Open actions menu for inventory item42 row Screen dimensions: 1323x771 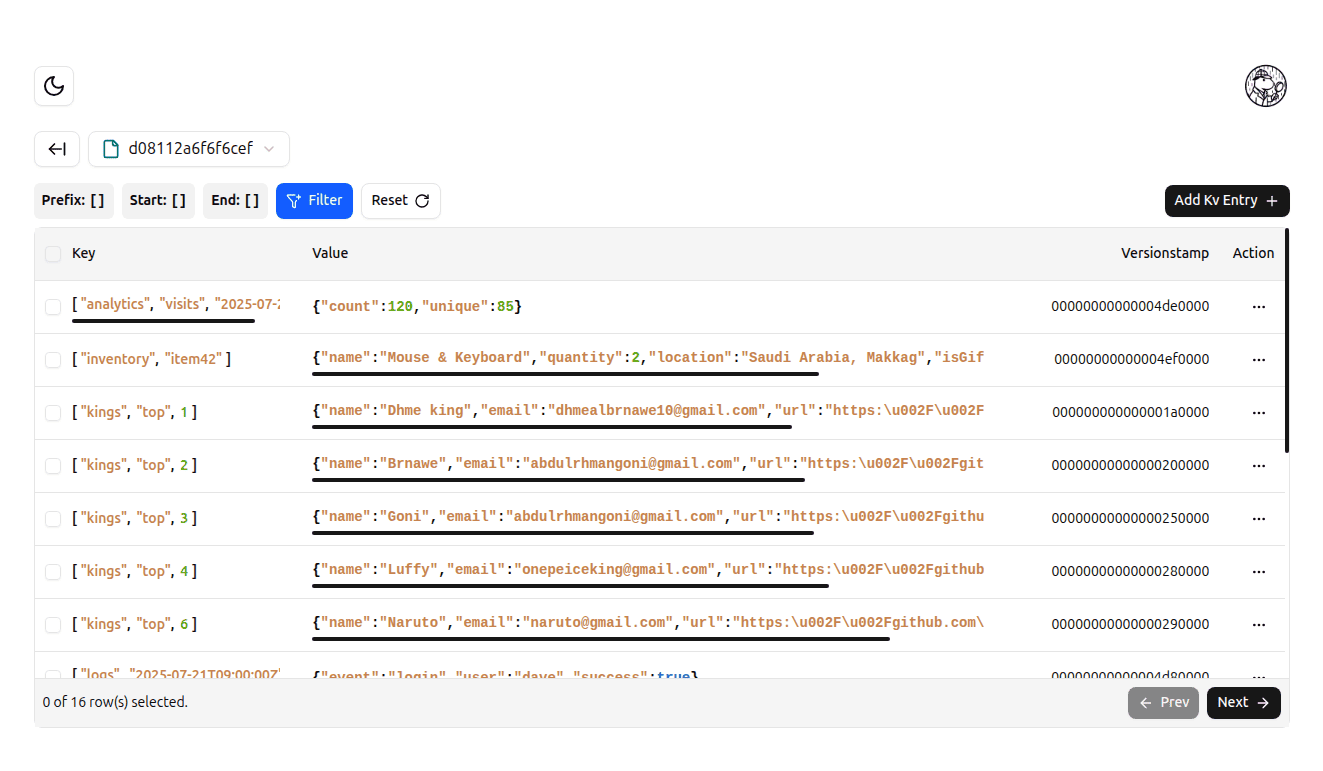pyautogui.click(x=1258, y=359)
